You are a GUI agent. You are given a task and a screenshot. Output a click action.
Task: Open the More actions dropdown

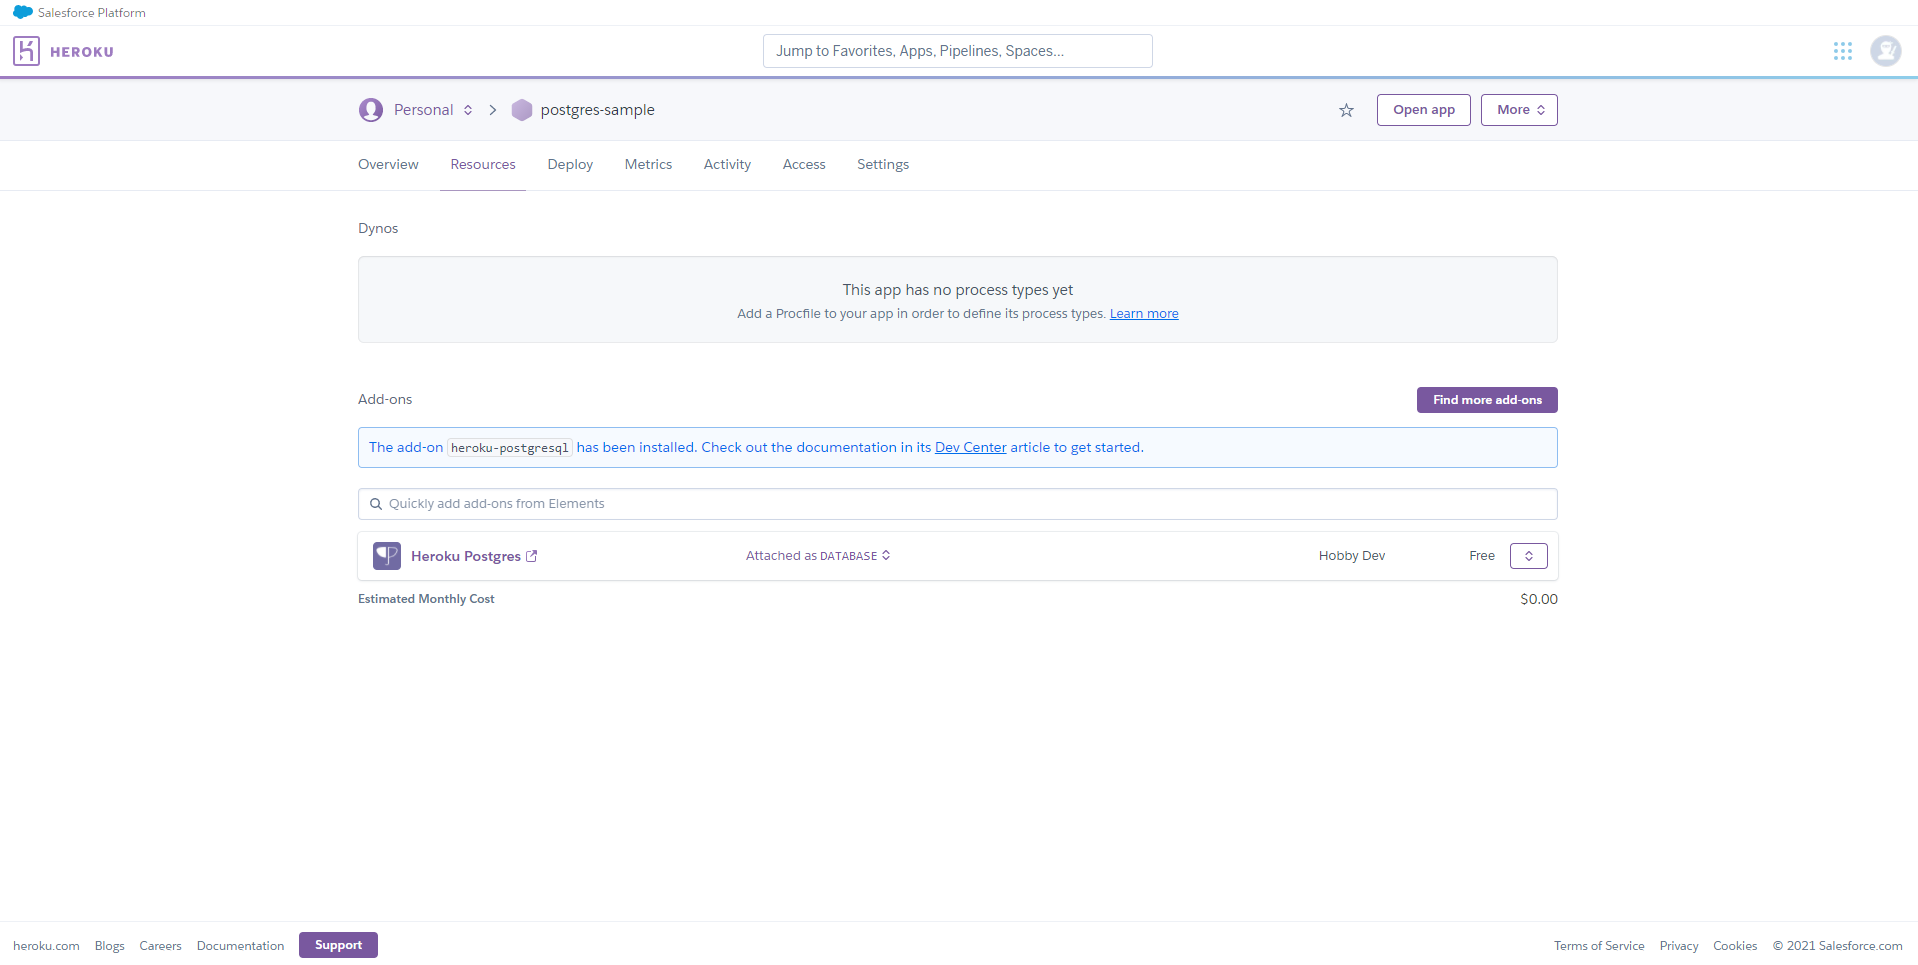pyautogui.click(x=1519, y=110)
